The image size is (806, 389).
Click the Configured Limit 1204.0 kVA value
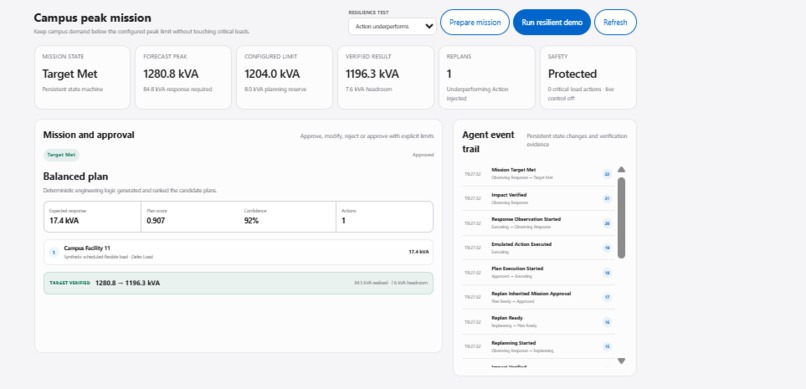272,74
